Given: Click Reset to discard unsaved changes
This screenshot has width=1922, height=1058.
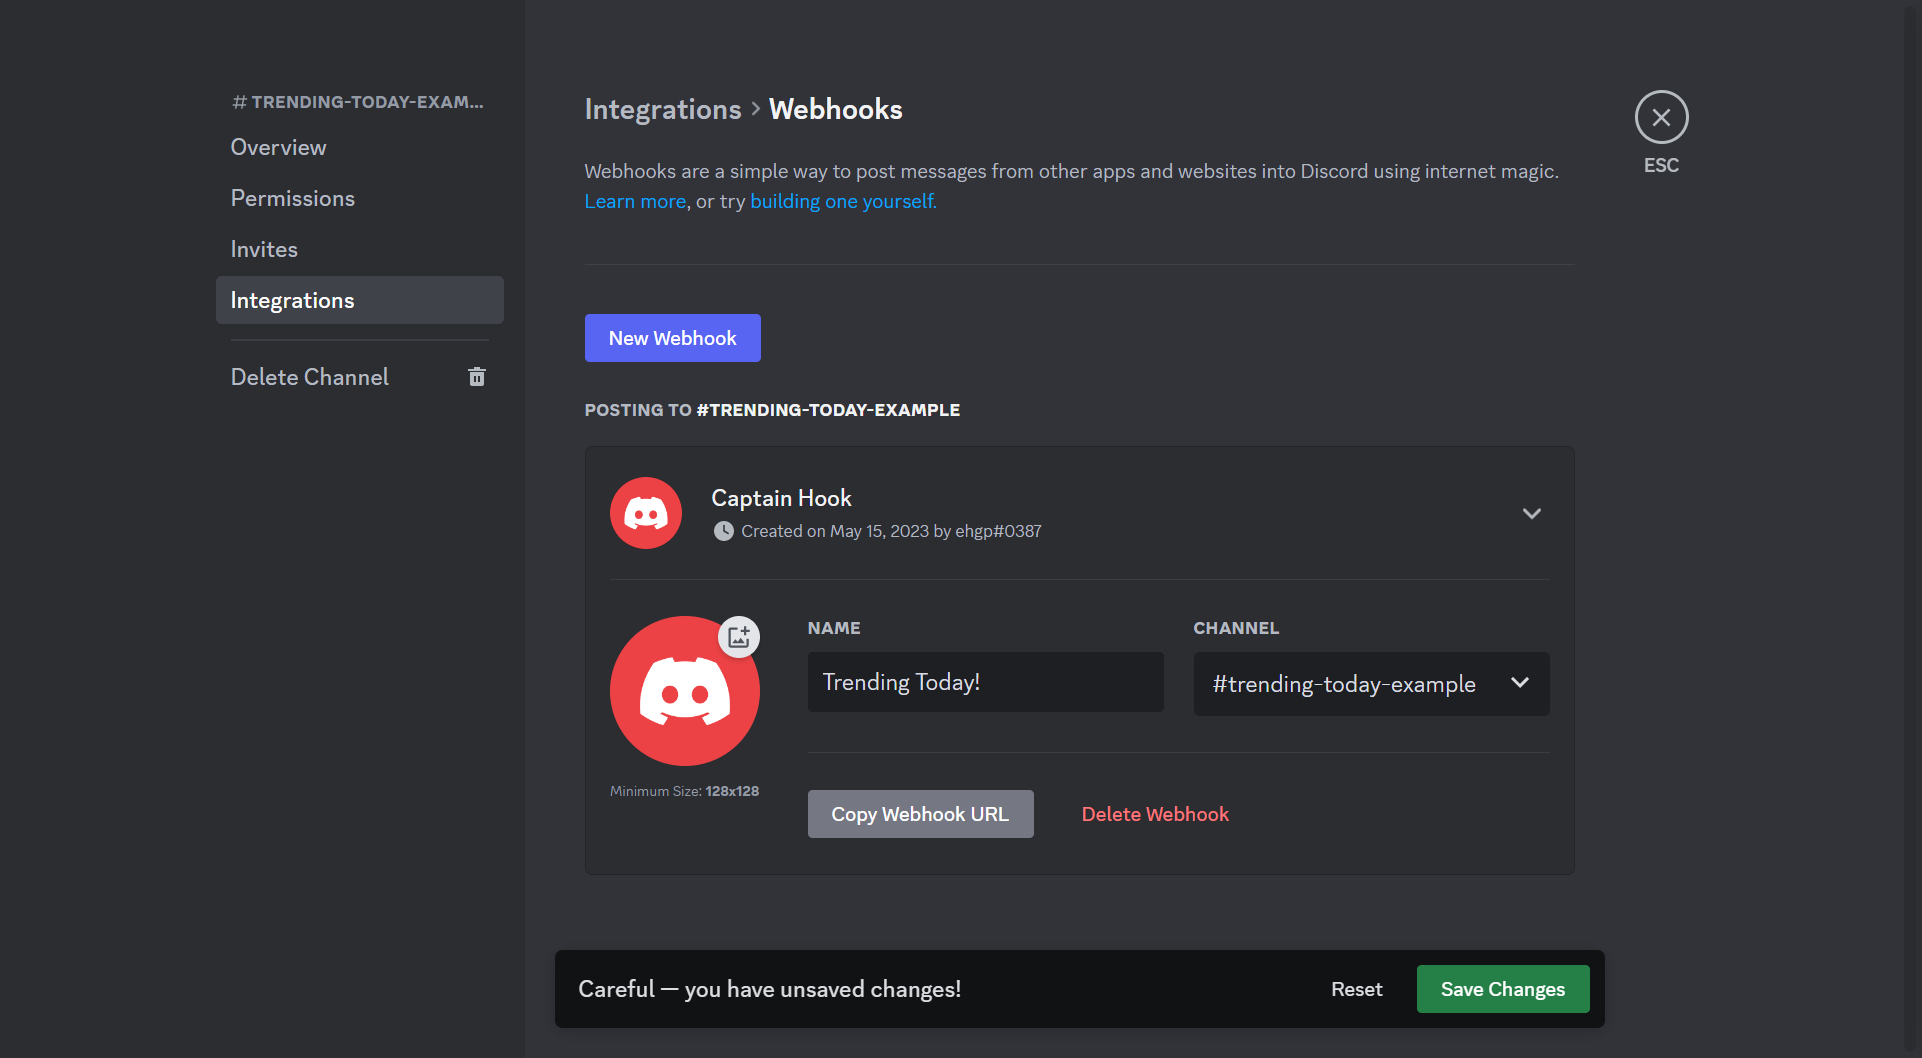Looking at the screenshot, I should (1356, 989).
